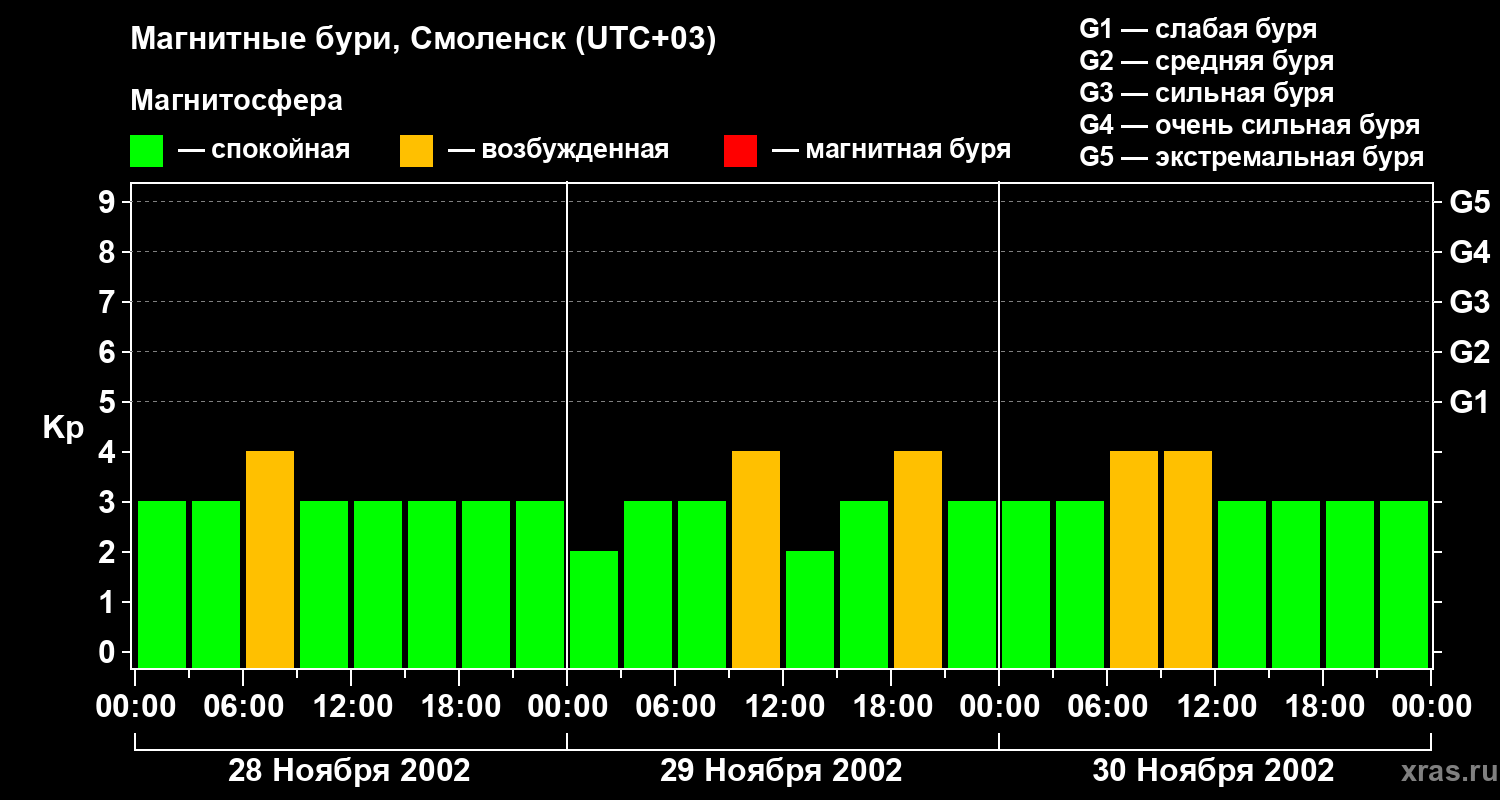
Task: Click the 06:00–09:00 orange bar on 30 Ноября
Action: coord(1134,559)
